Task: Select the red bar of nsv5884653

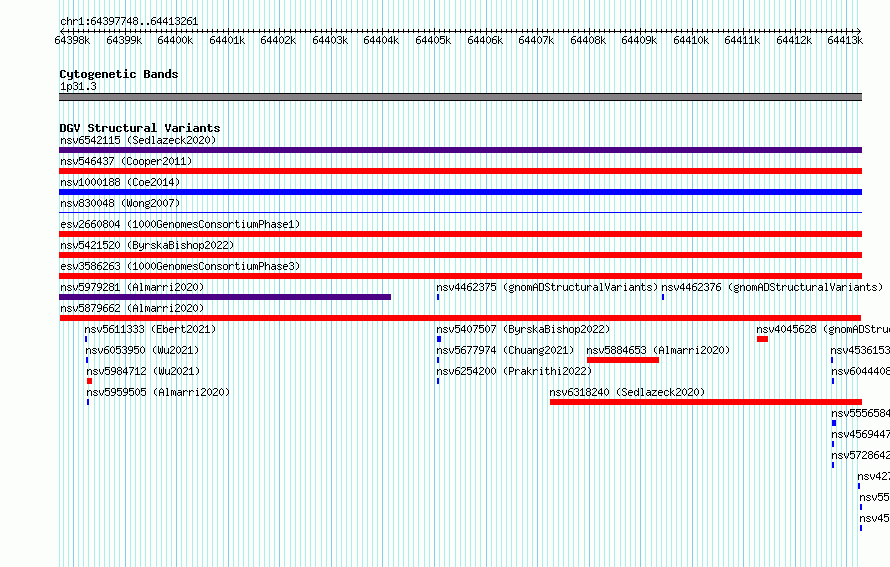Action: tap(623, 360)
